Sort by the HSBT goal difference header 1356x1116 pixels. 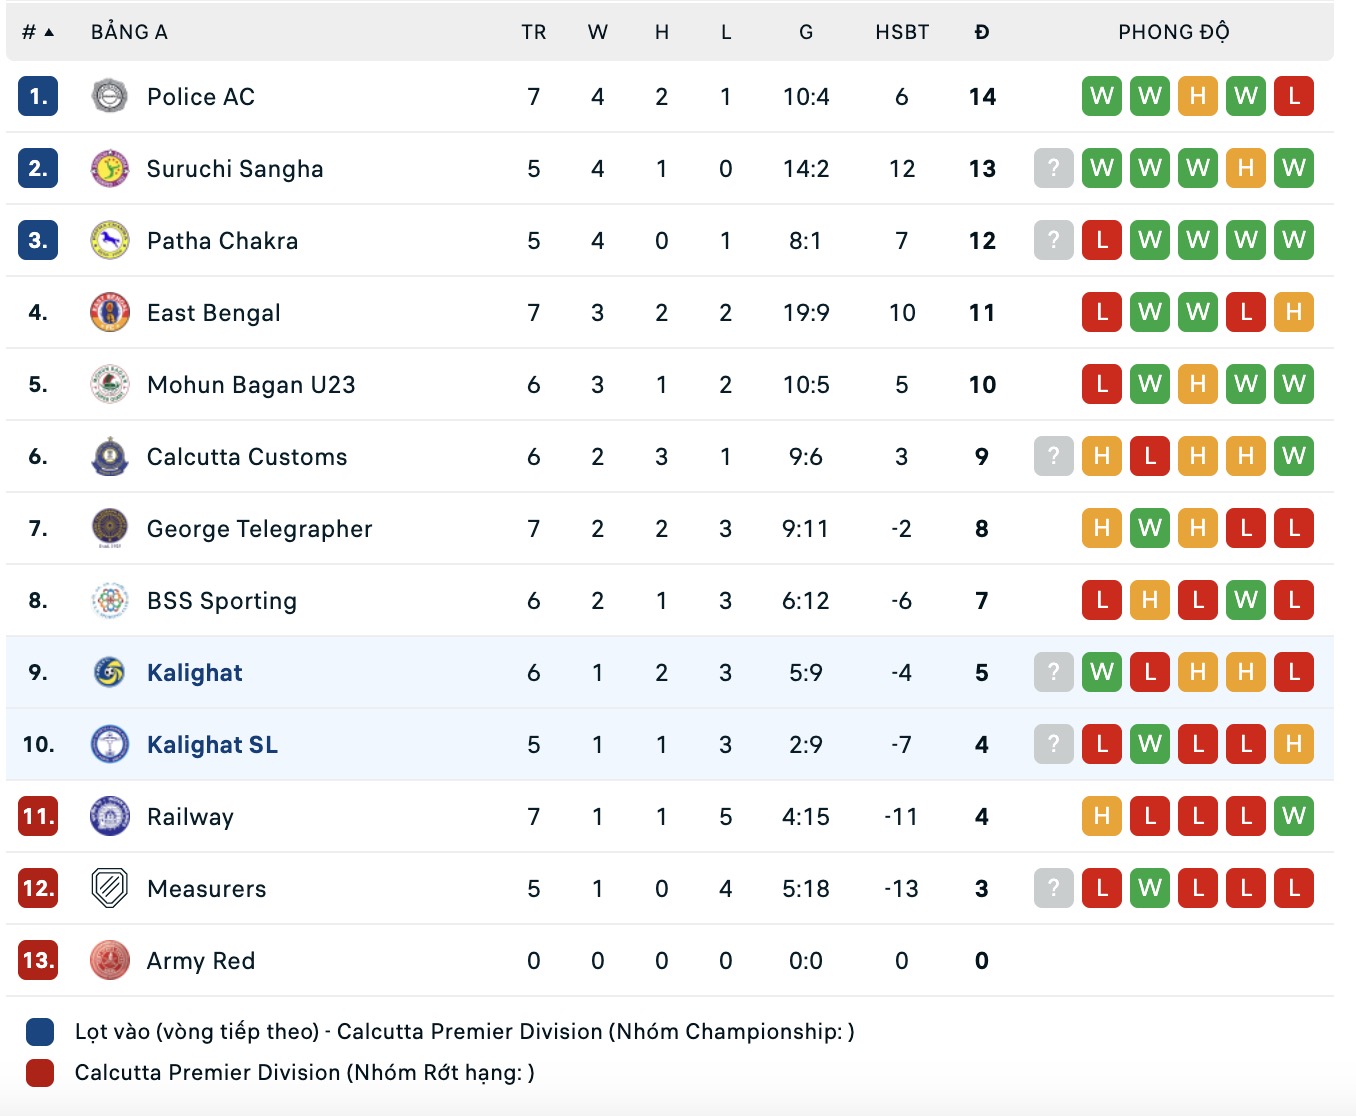[x=902, y=32]
